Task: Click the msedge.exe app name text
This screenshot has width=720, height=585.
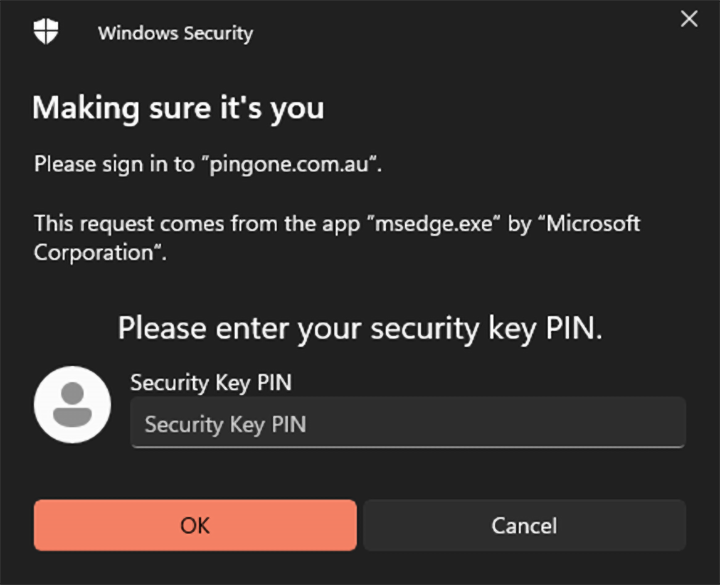Action: click(x=435, y=223)
